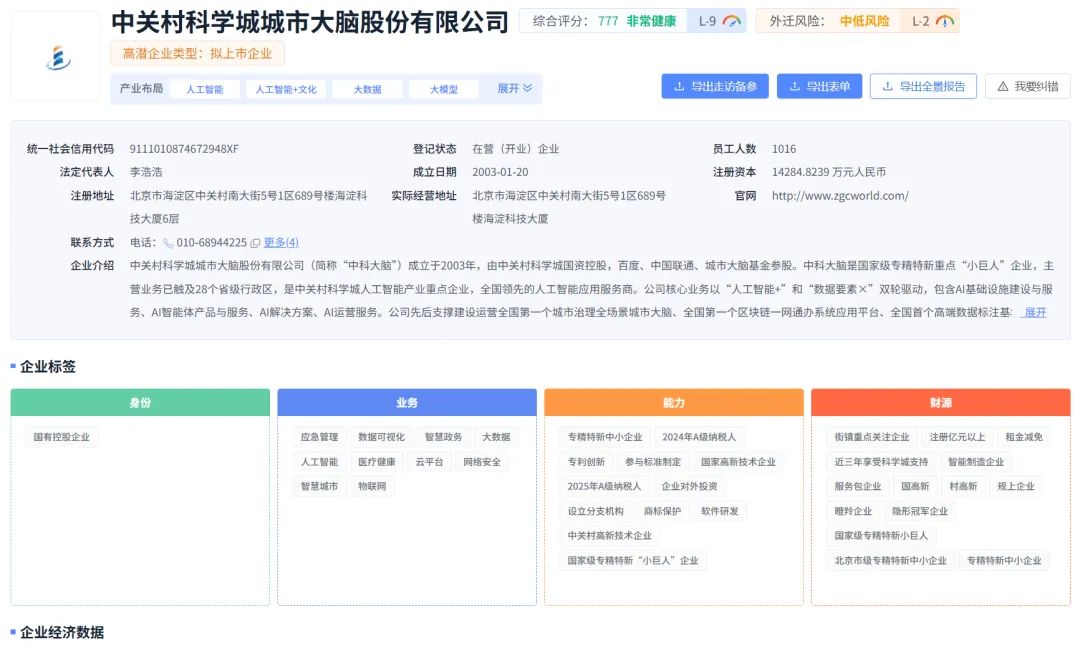Click the 2024年A级纳税人 tag
Screen dimensions: 1080x655
pyautogui.click(x=698, y=437)
